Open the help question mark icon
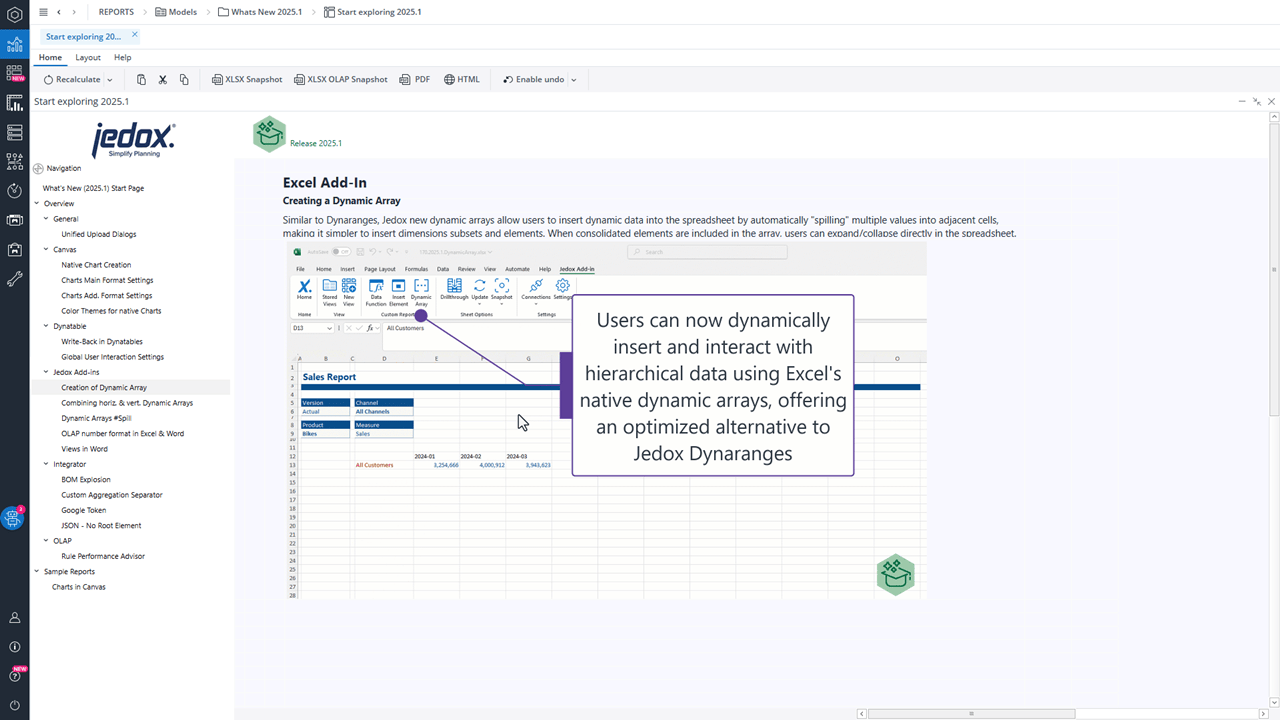The image size is (1280, 720). click(x=14, y=676)
